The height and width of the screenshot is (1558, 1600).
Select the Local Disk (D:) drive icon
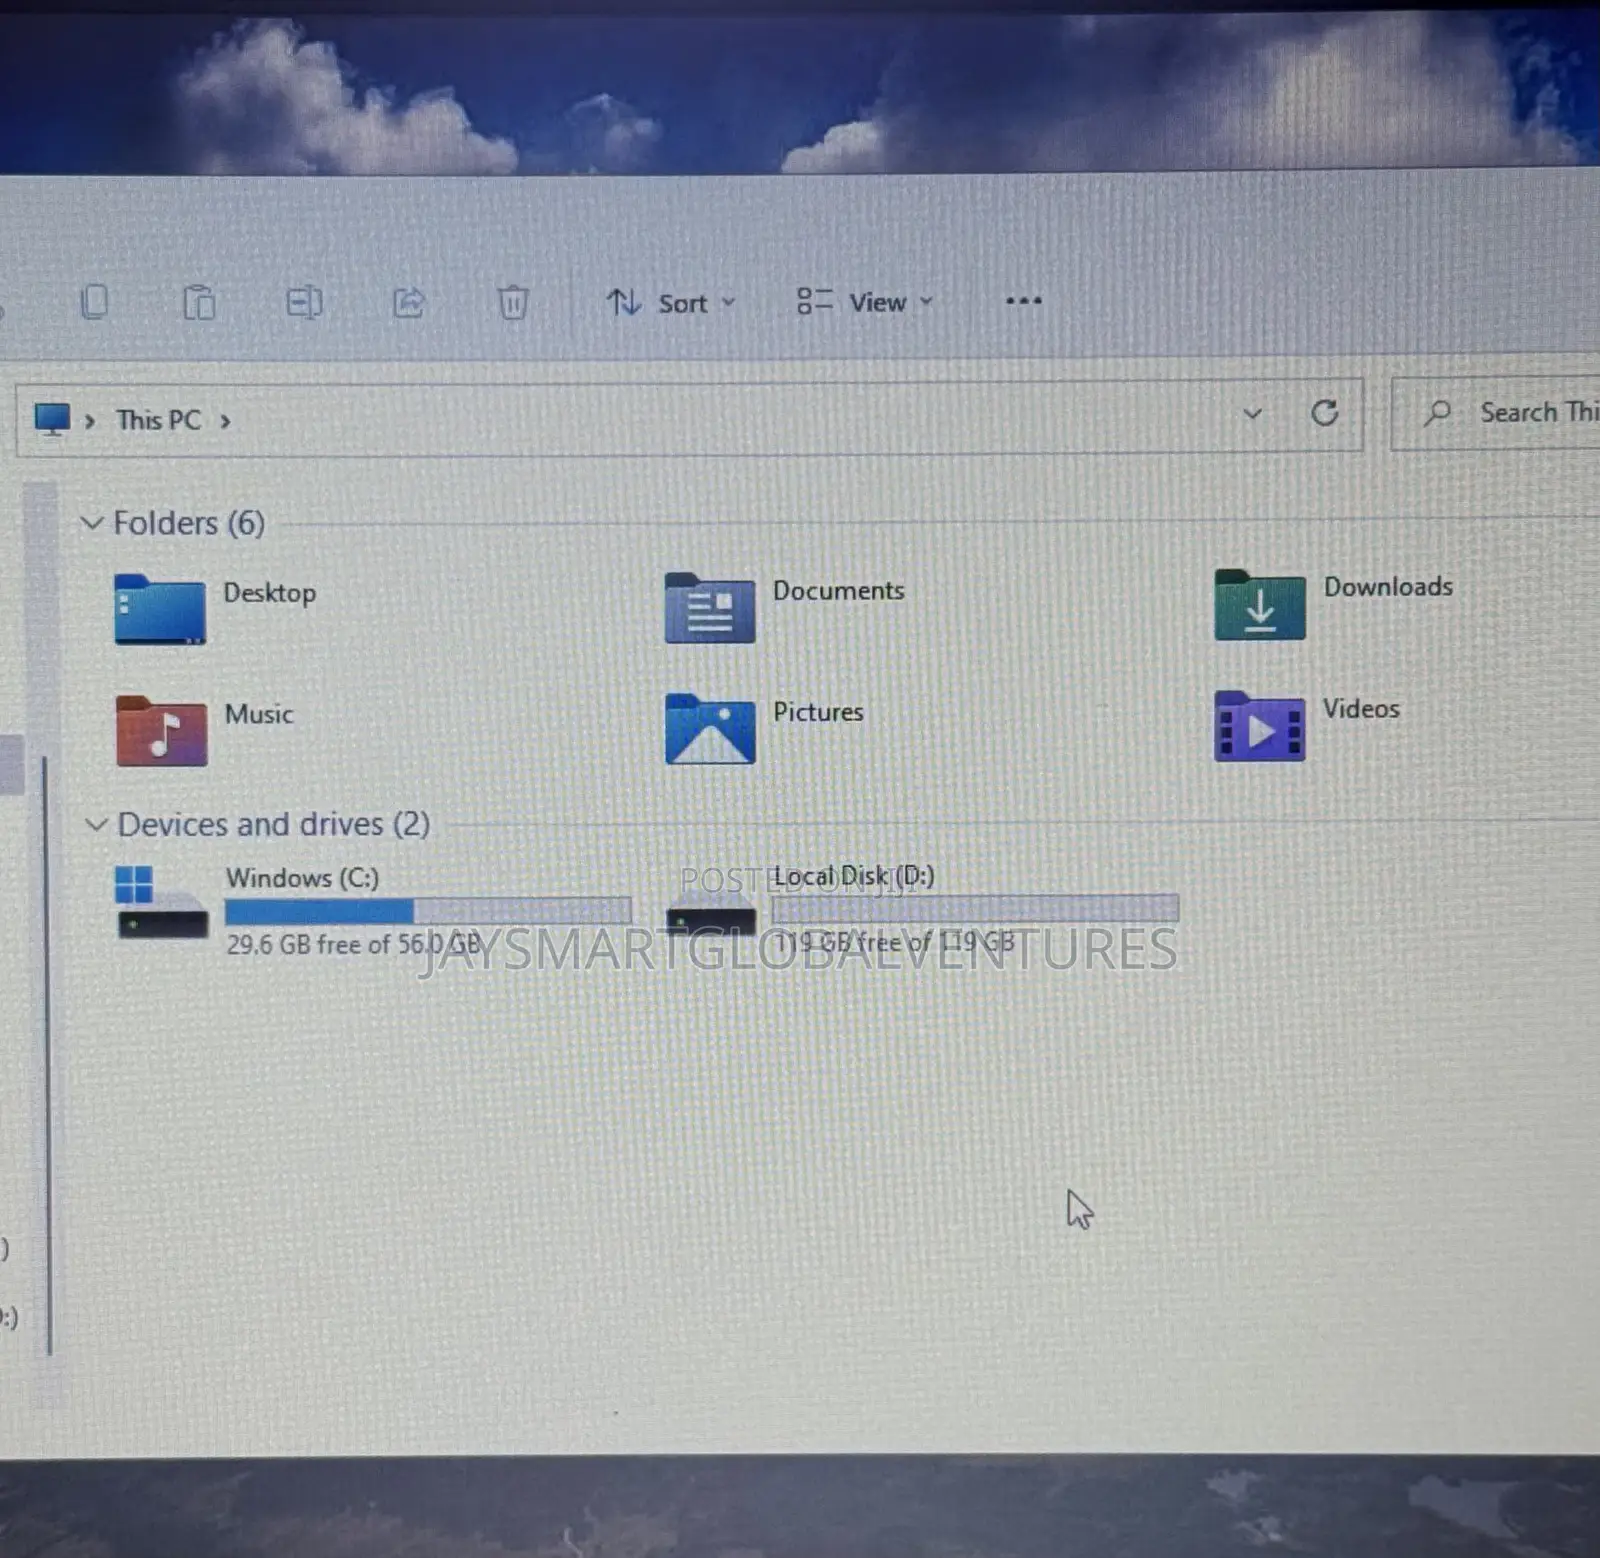[711, 915]
